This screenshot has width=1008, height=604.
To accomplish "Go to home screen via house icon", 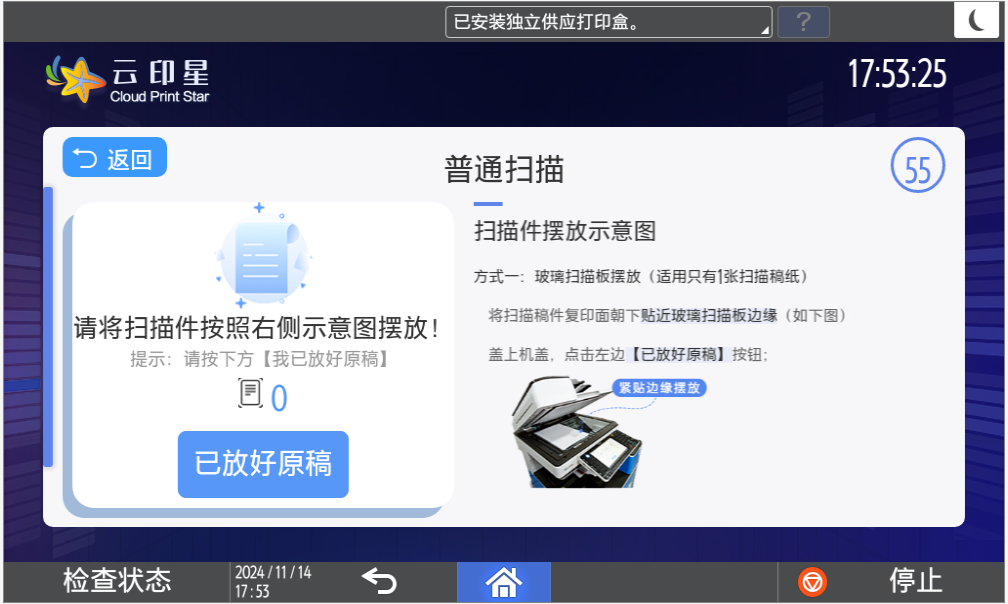I will click(503, 581).
